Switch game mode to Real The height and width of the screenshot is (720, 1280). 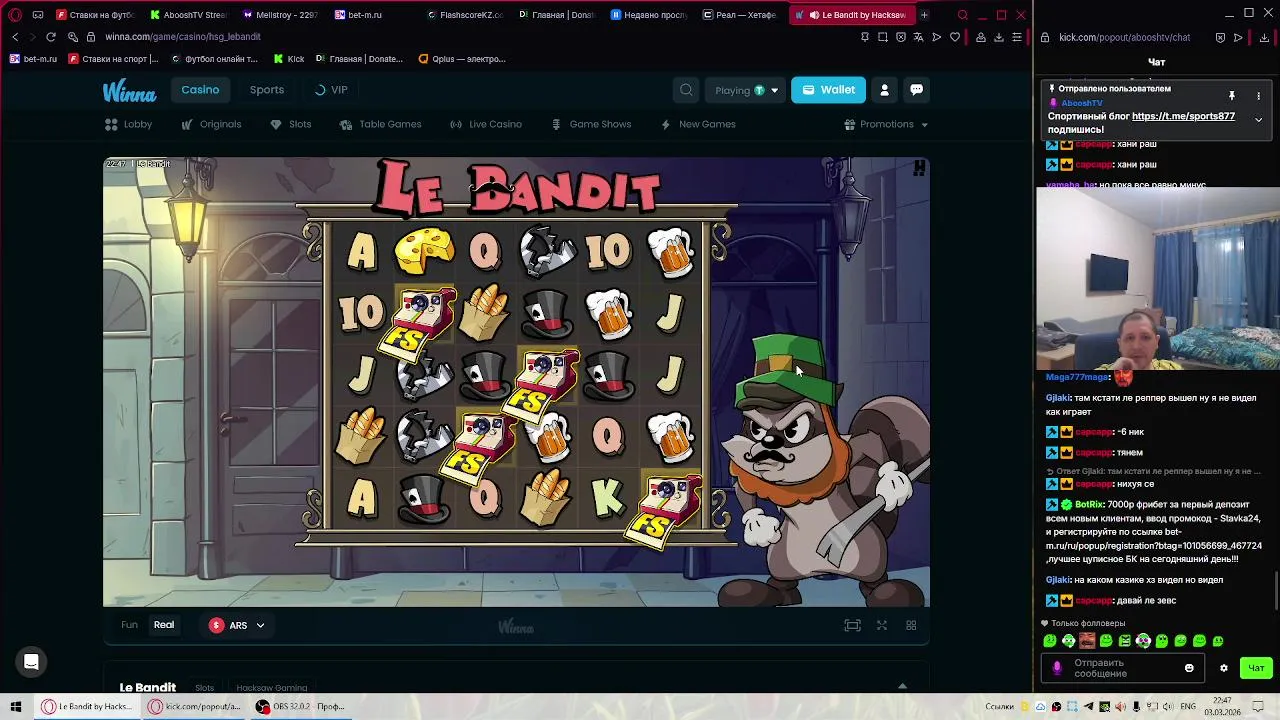click(164, 625)
